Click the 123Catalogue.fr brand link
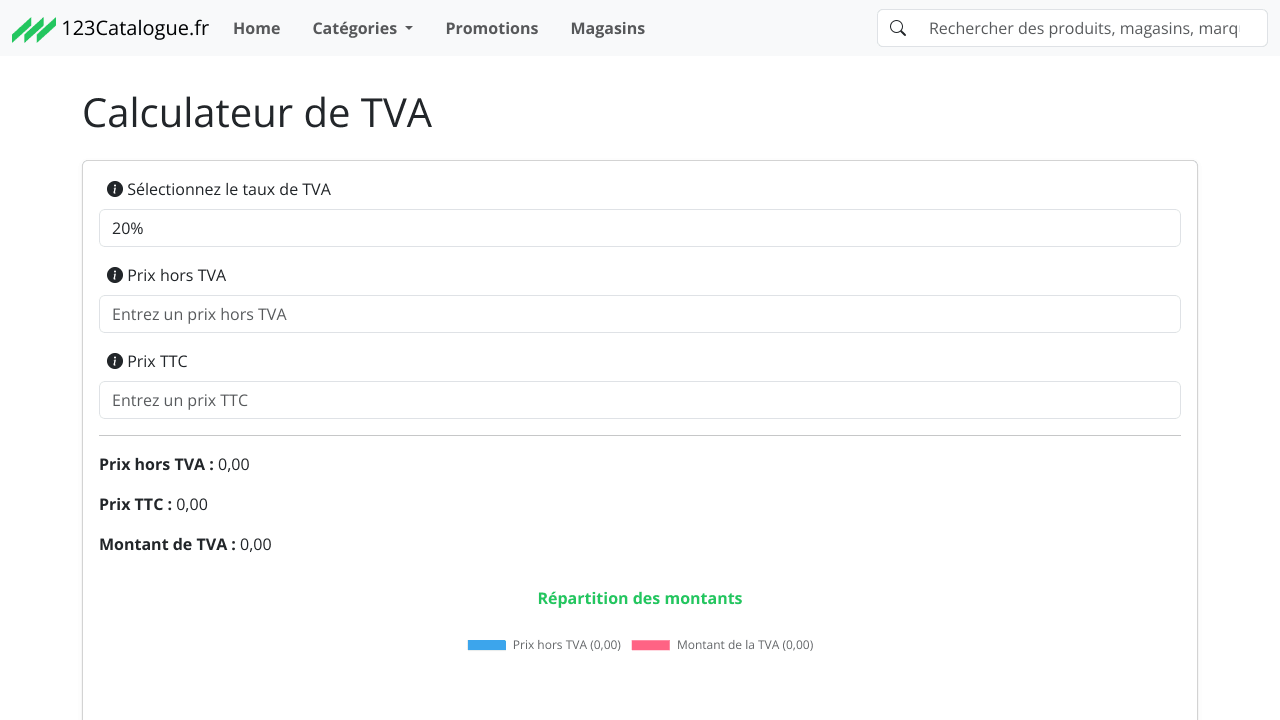This screenshot has height=720, width=1280. (x=110, y=28)
